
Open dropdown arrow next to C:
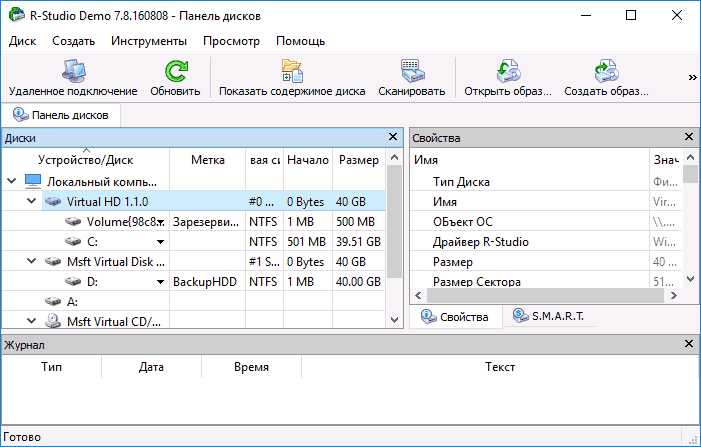(x=160, y=242)
